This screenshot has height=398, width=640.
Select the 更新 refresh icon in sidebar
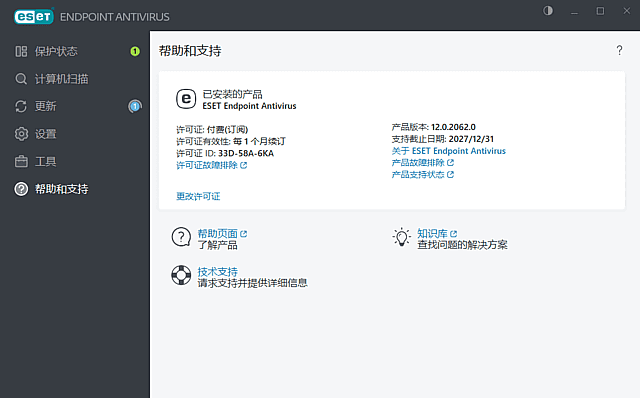point(21,106)
